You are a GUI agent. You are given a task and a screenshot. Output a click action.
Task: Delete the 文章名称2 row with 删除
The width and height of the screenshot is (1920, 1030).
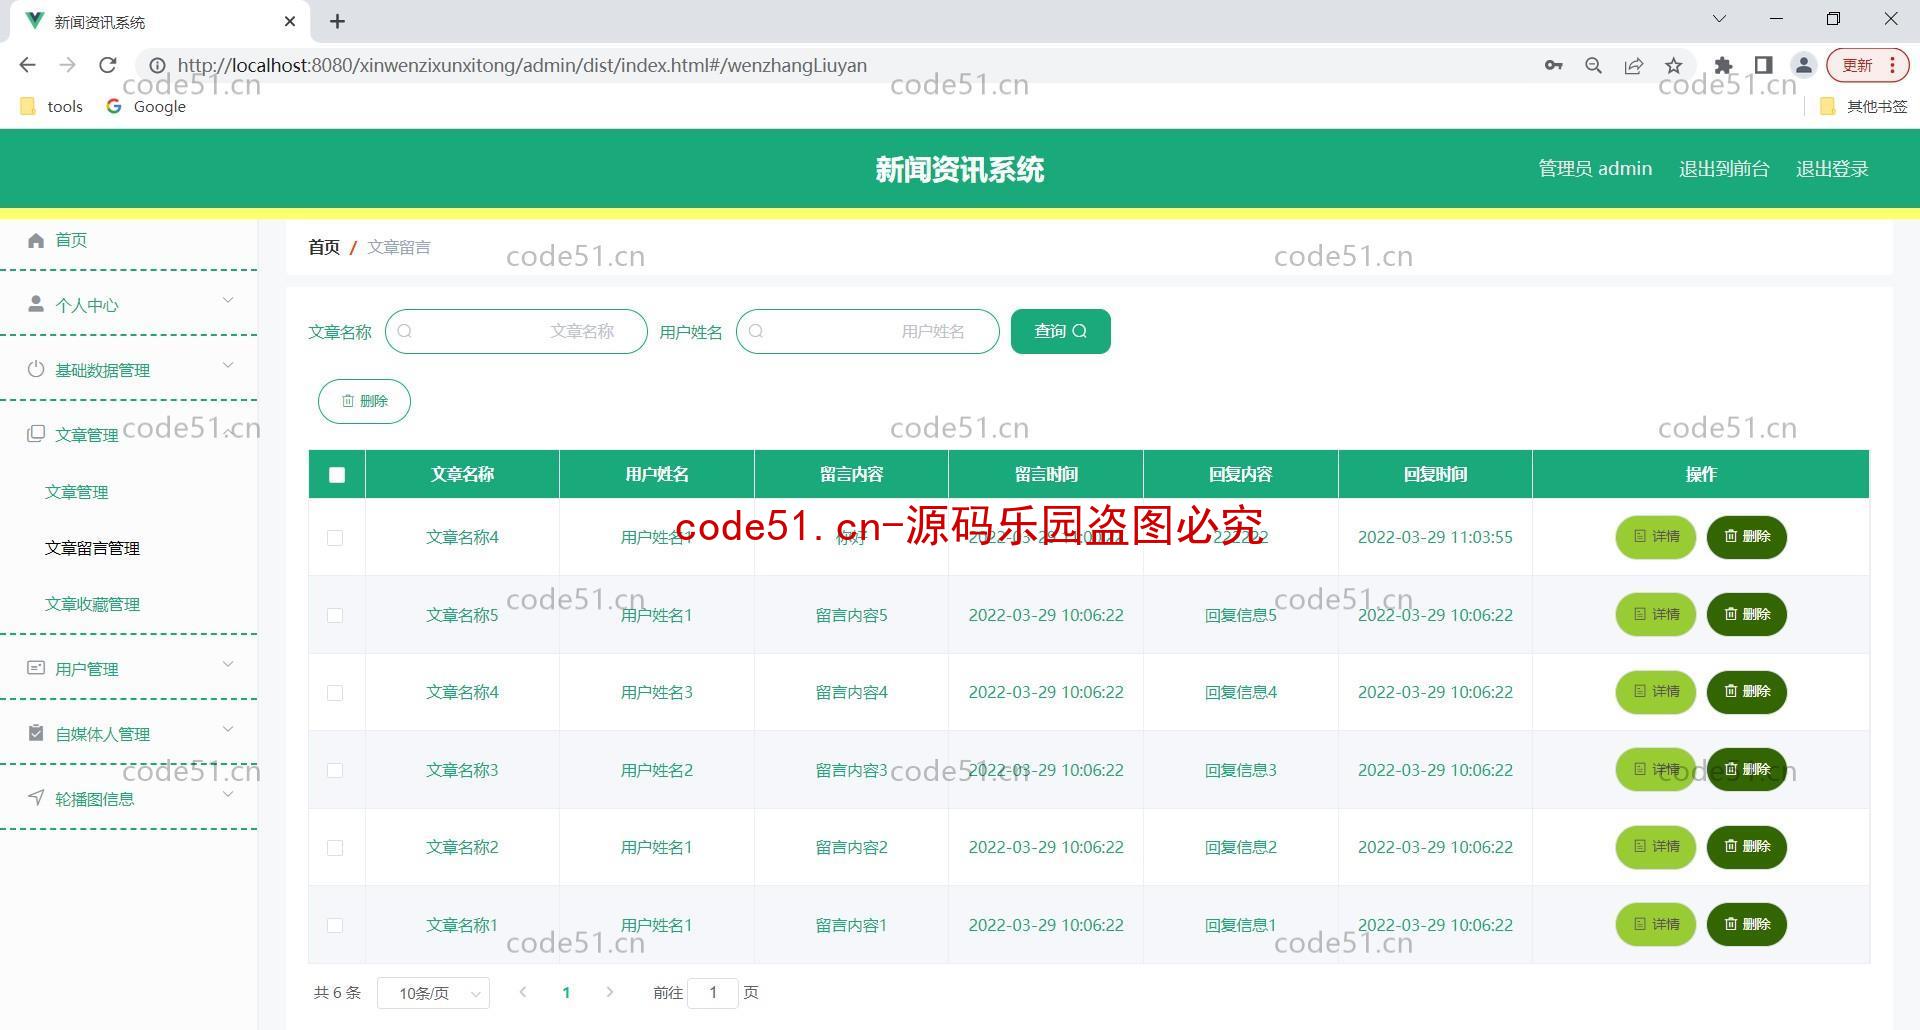[x=1746, y=847]
